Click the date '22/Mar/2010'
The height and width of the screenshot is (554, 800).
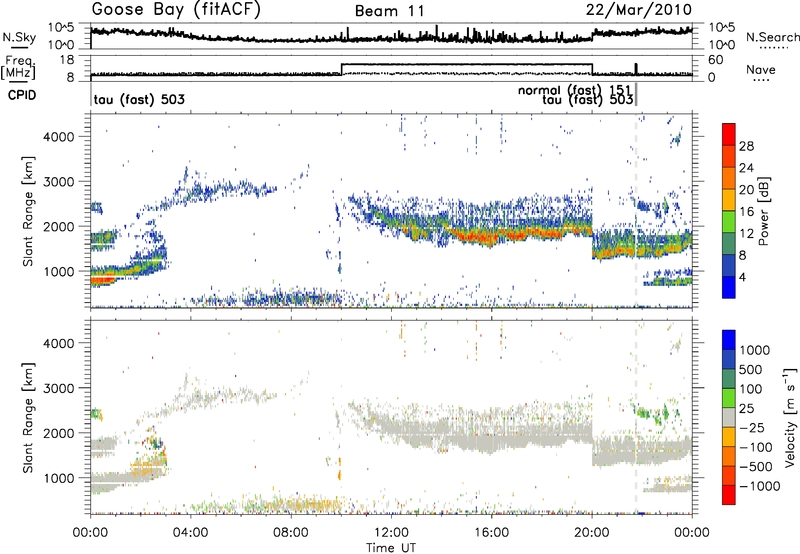639,10
